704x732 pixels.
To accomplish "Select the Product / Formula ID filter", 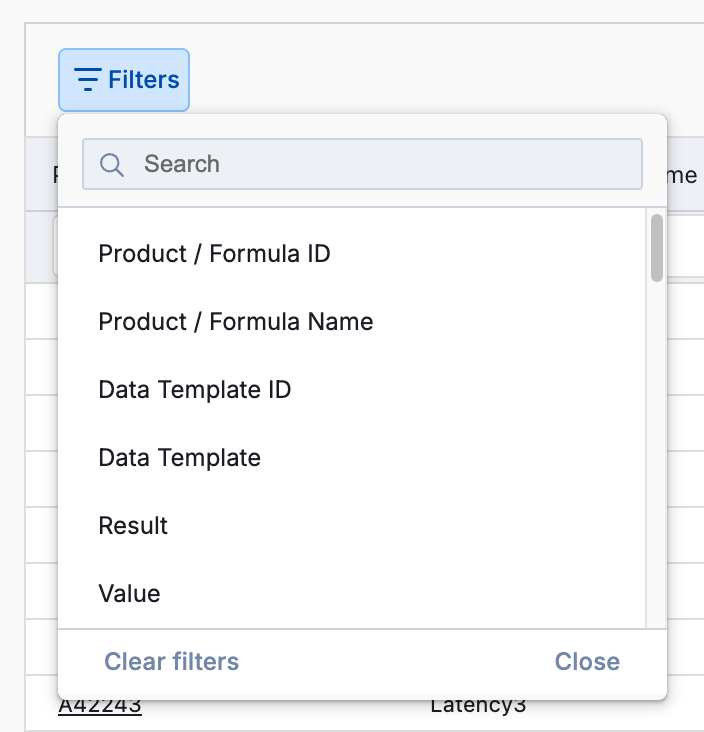I will coord(214,254).
